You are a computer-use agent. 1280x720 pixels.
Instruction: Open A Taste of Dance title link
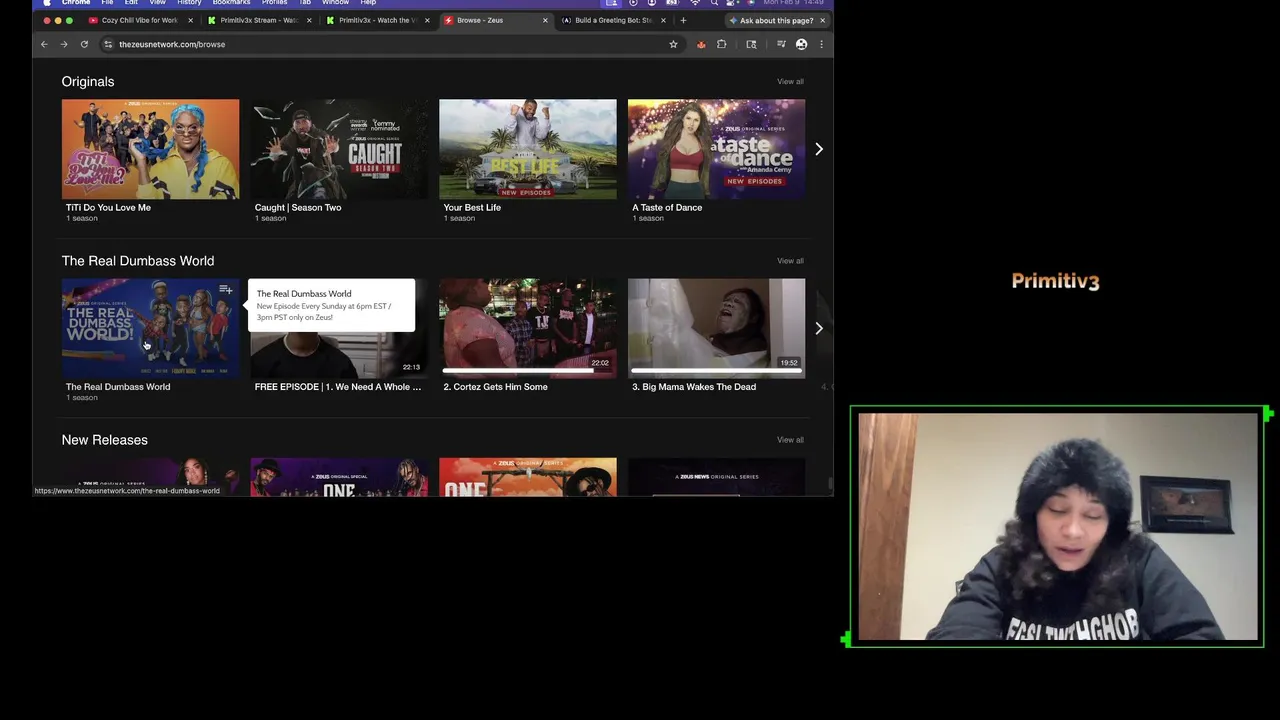coord(667,208)
